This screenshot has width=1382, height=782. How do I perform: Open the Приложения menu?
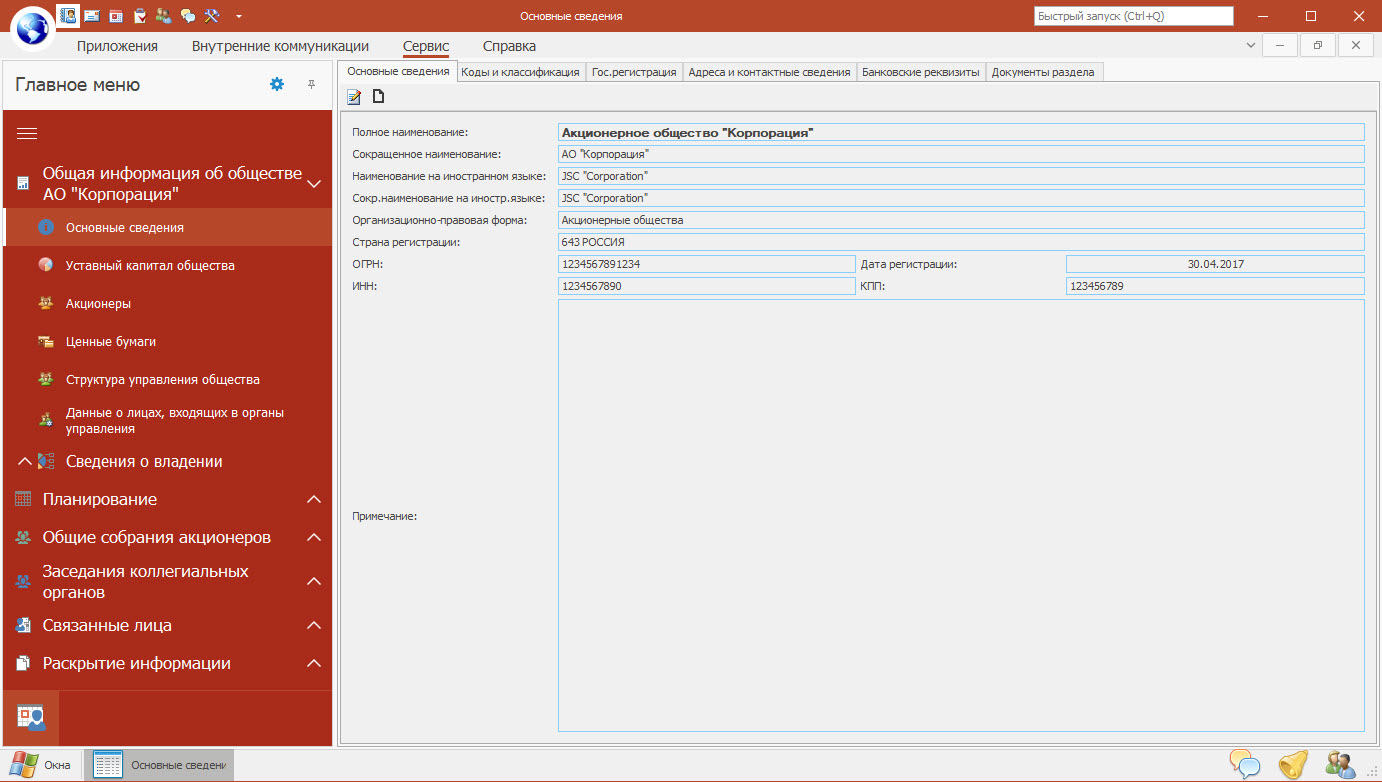point(118,46)
